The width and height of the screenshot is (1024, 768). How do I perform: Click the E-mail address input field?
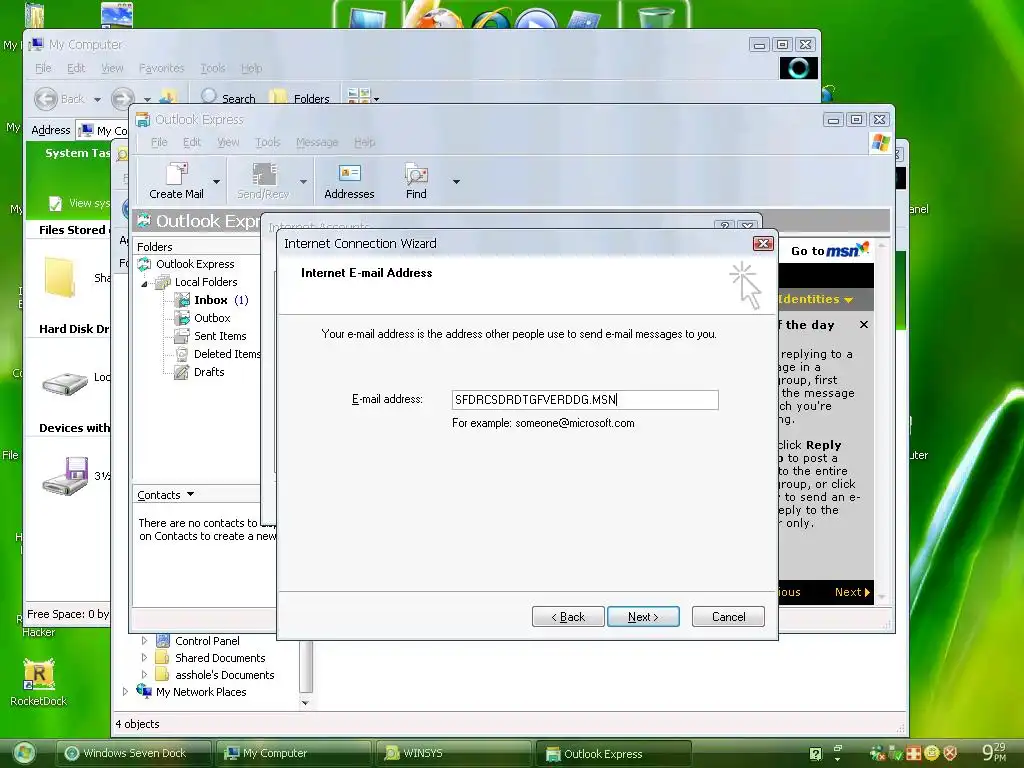coord(585,400)
